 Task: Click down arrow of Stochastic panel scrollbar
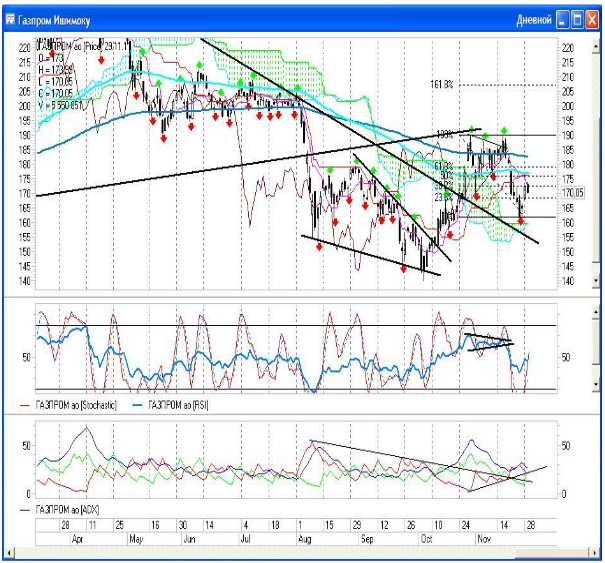[596, 384]
